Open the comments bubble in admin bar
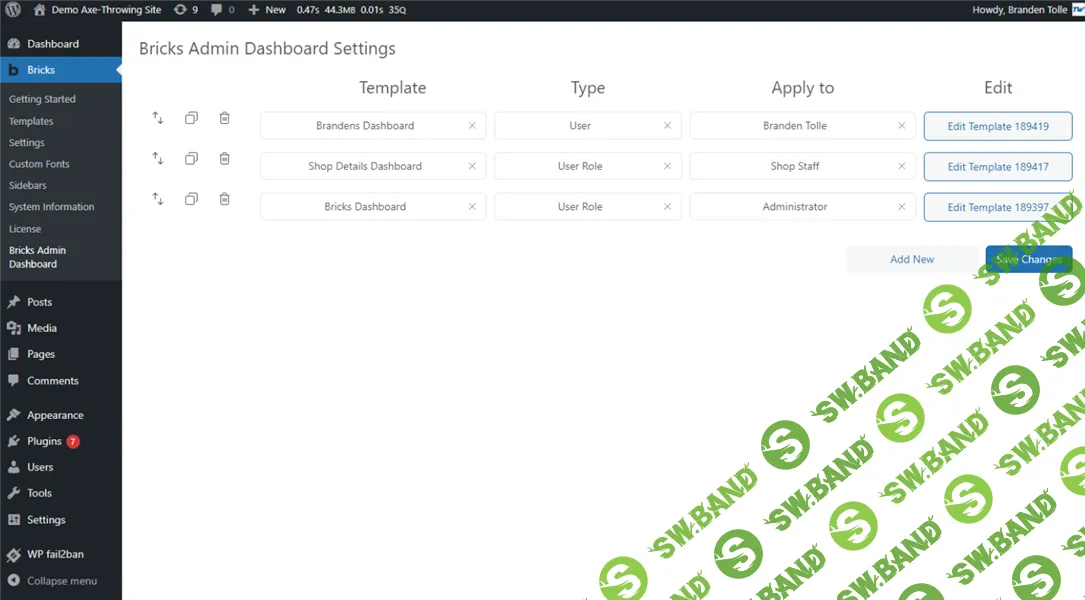1085x600 pixels. [x=222, y=10]
